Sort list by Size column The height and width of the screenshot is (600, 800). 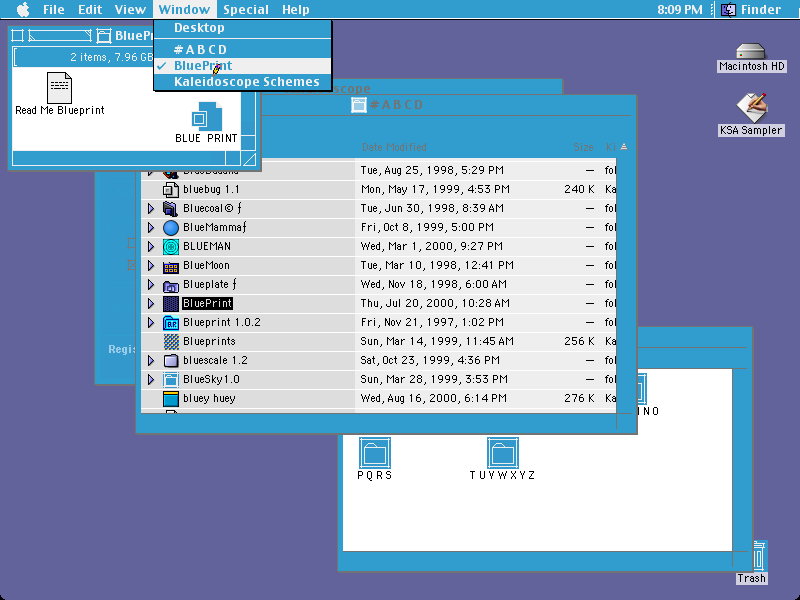coord(583,147)
